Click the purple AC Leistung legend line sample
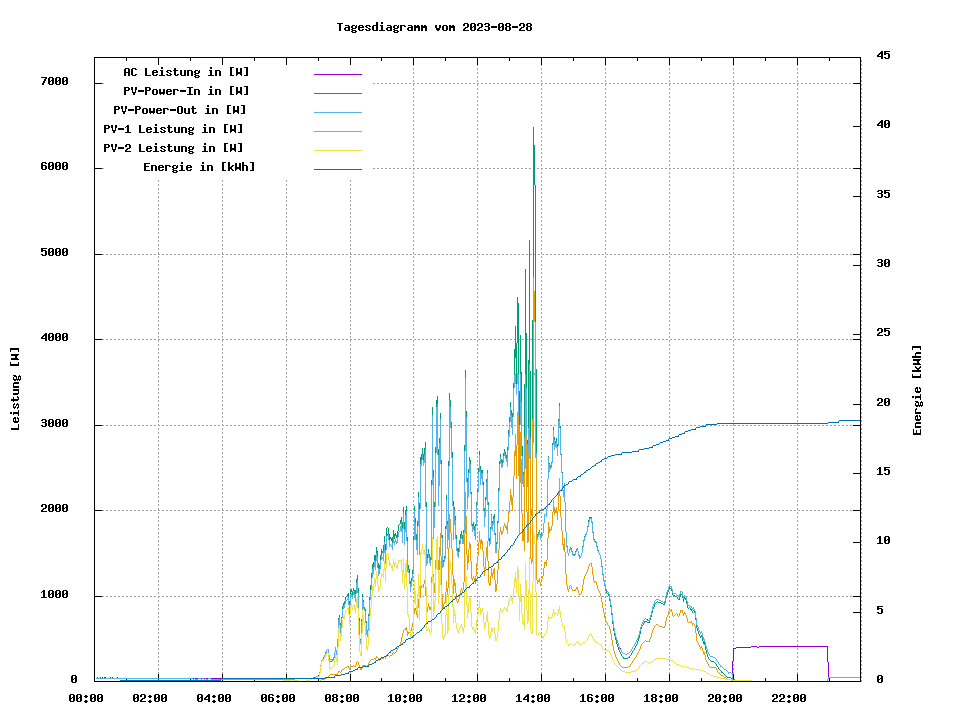 [337, 74]
